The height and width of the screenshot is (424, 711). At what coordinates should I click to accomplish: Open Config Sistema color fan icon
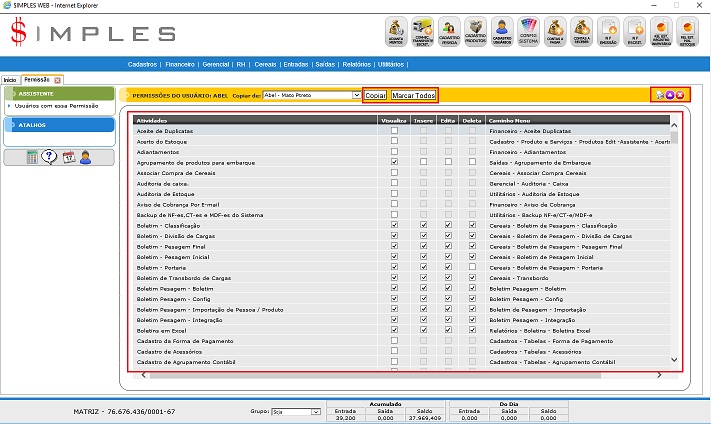pos(530,32)
